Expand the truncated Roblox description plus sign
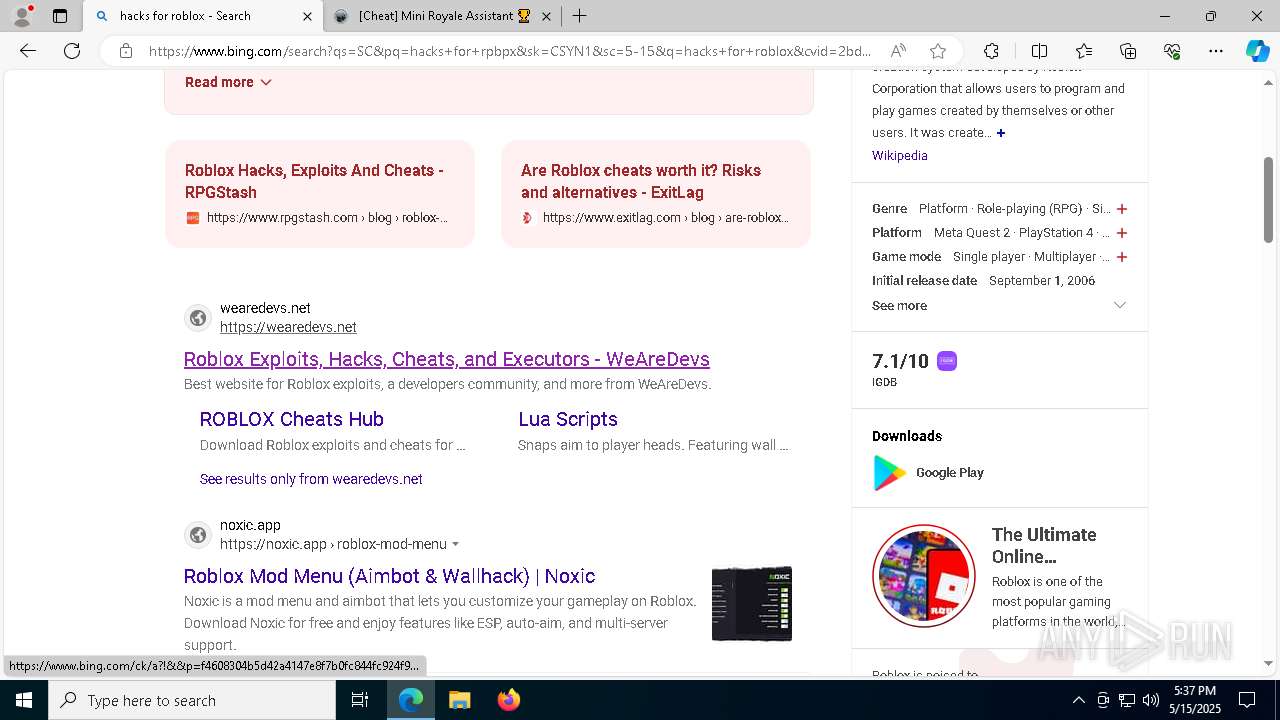The height and width of the screenshot is (720, 1280). tap(1001, 133)
